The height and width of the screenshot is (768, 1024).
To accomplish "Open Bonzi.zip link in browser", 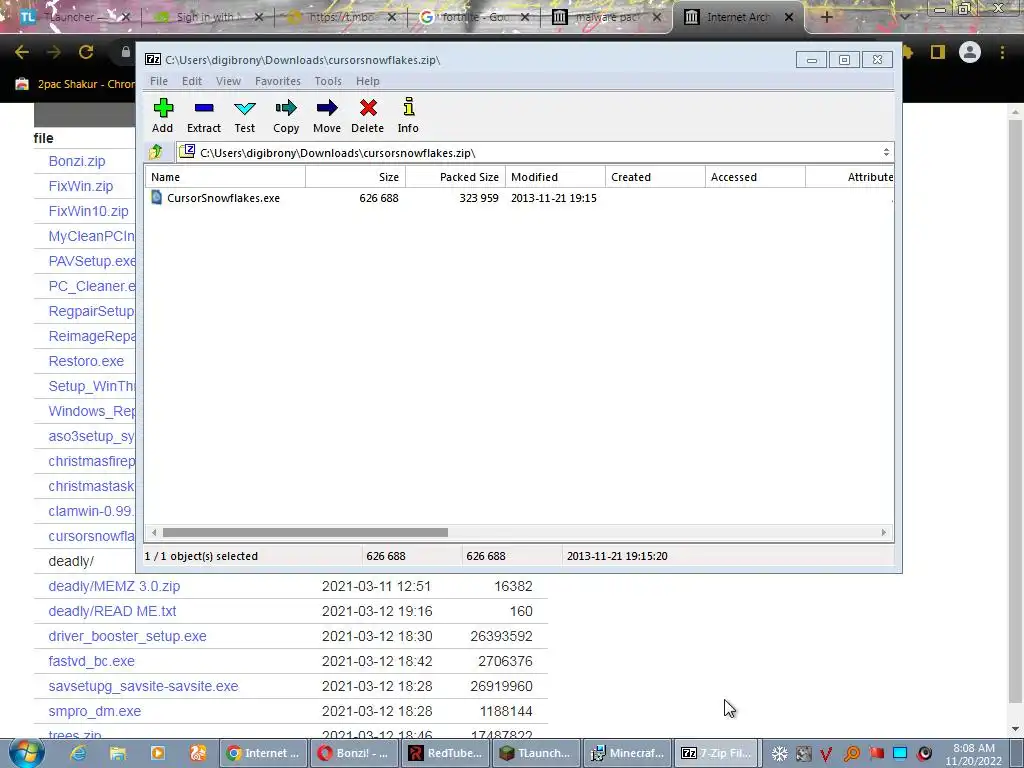I will [x=76, y=161].
